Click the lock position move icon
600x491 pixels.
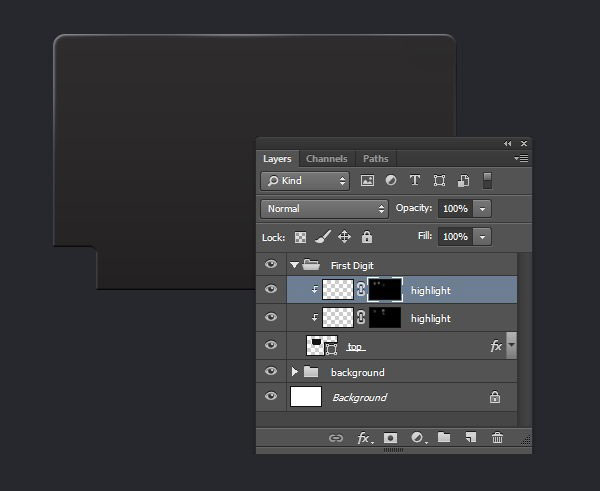(x=344, y=237)
